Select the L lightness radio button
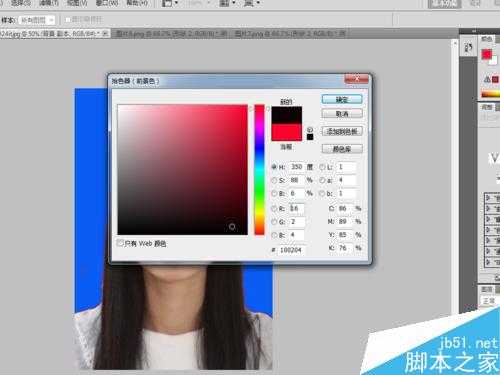 pos(322,167)
